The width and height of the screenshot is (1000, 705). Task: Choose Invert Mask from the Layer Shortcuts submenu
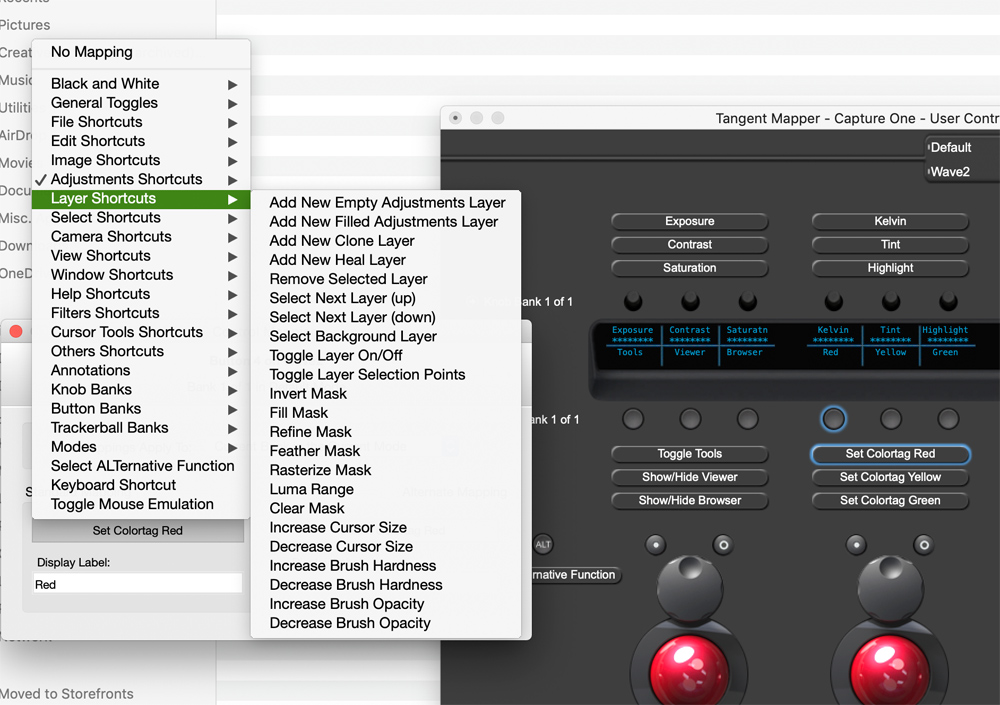coord(308,393)
